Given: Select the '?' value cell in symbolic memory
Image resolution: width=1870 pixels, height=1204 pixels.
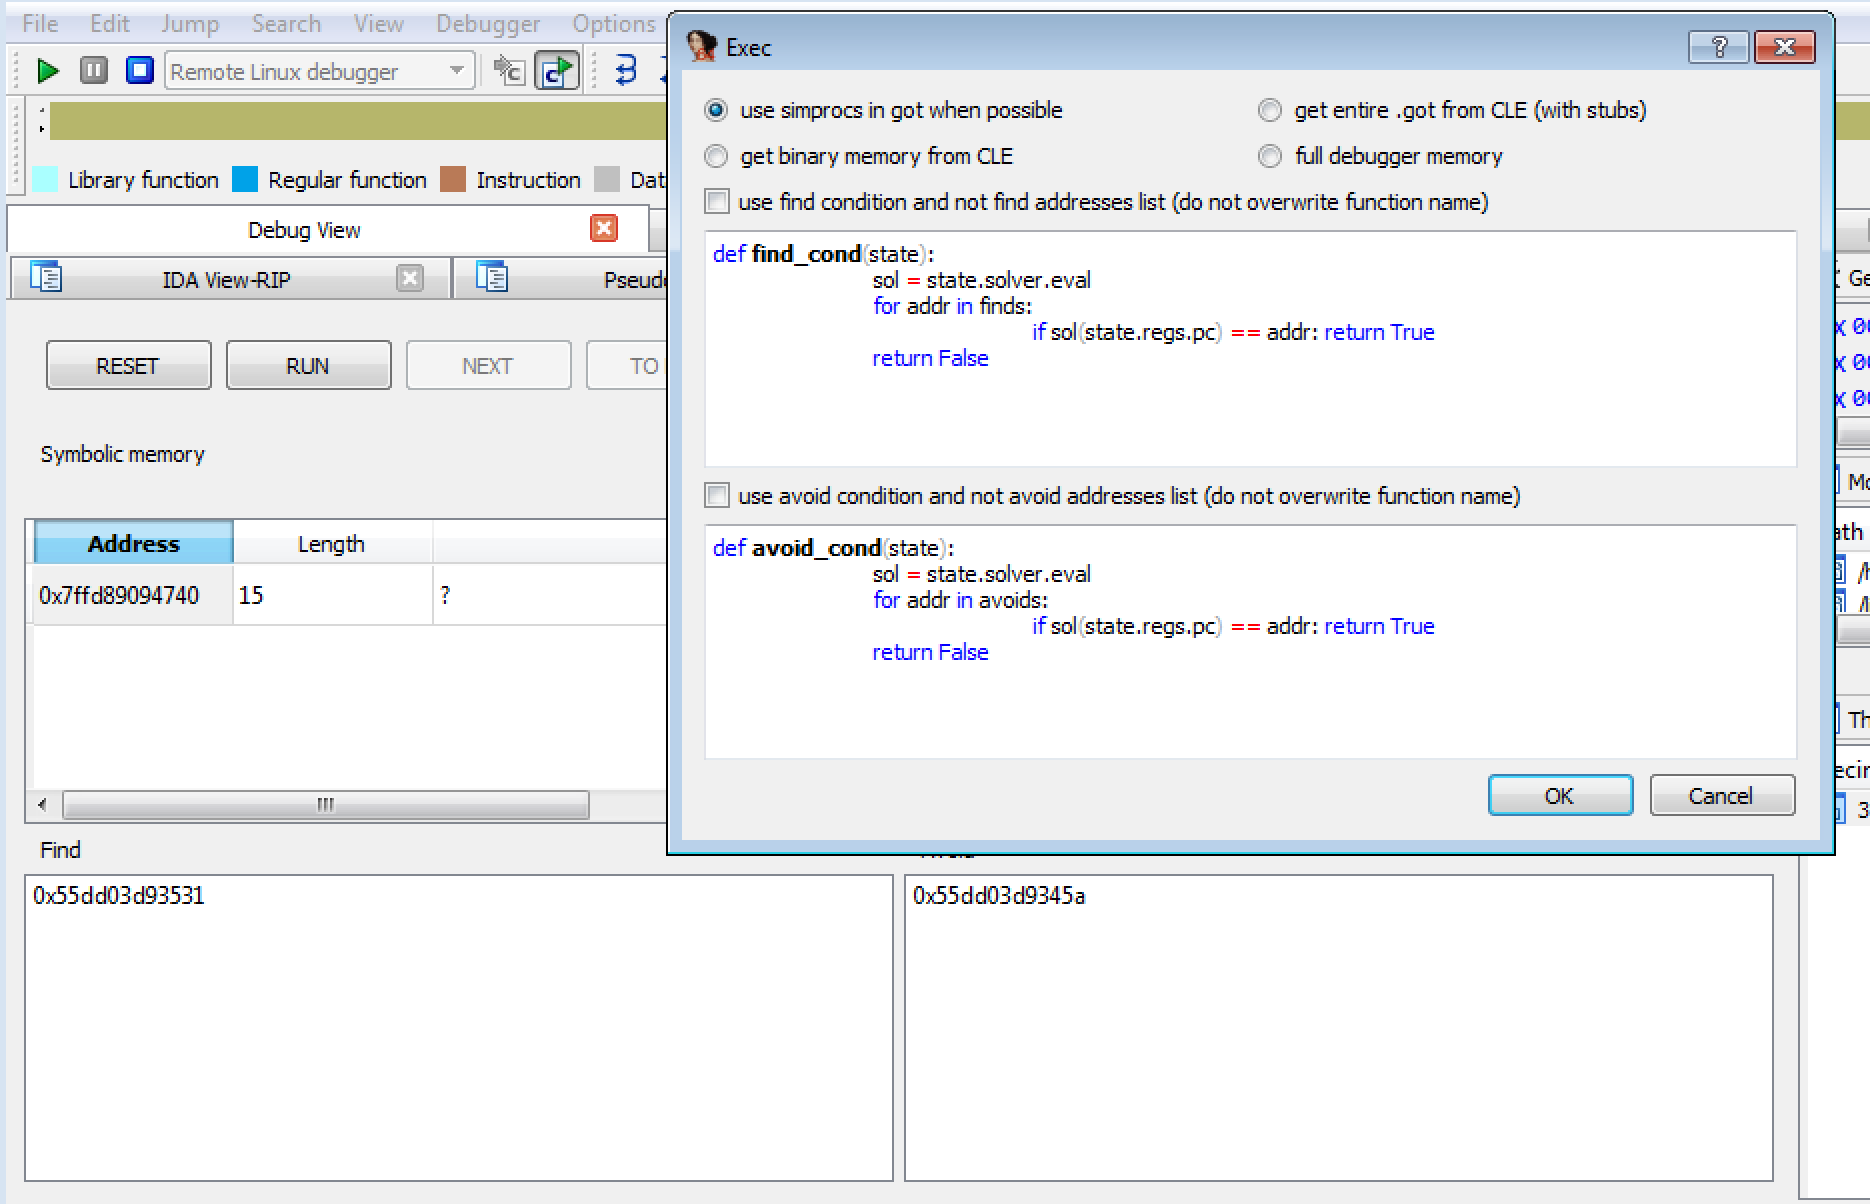Looking at the screenshot, I should point(549,596).
